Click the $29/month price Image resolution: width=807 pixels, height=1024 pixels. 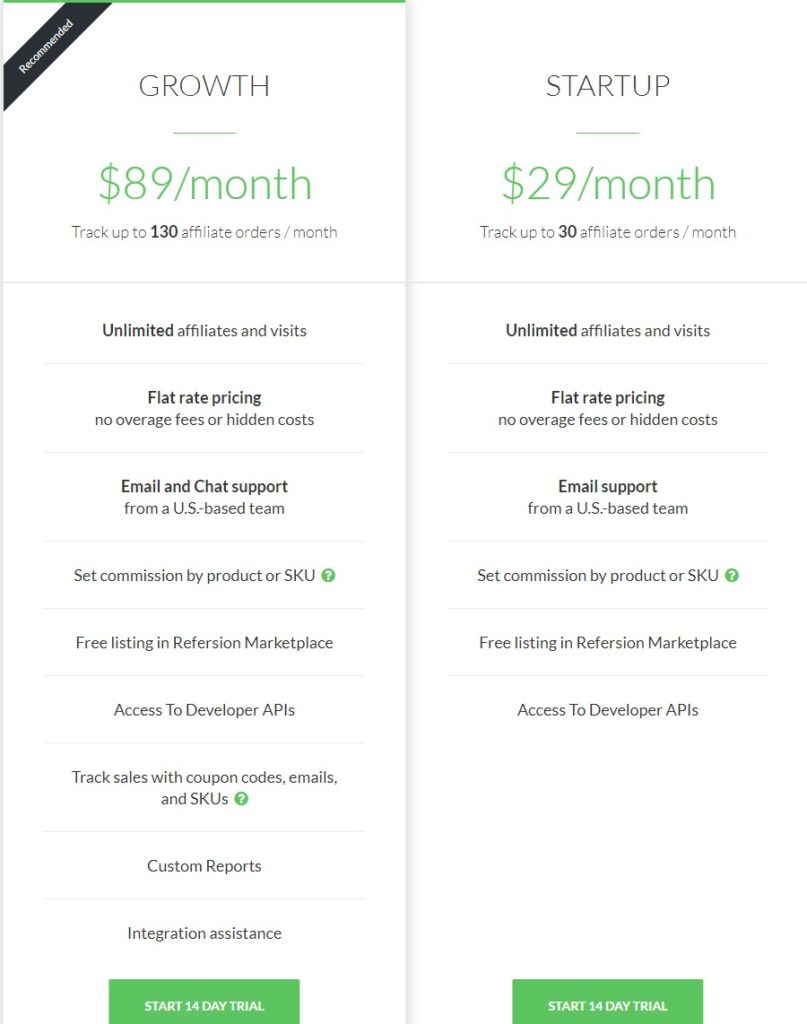[x=609, y=184]
